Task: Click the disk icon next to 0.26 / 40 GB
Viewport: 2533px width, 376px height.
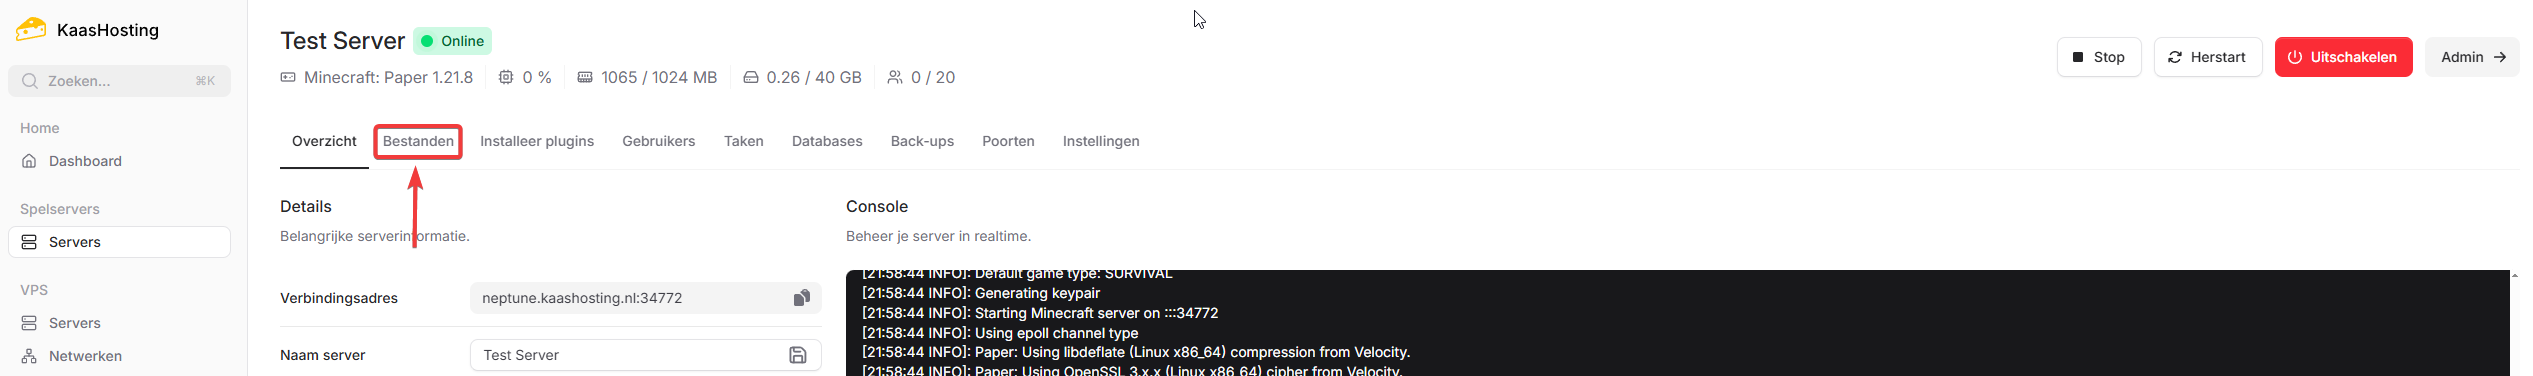Action: pos(750,77)
